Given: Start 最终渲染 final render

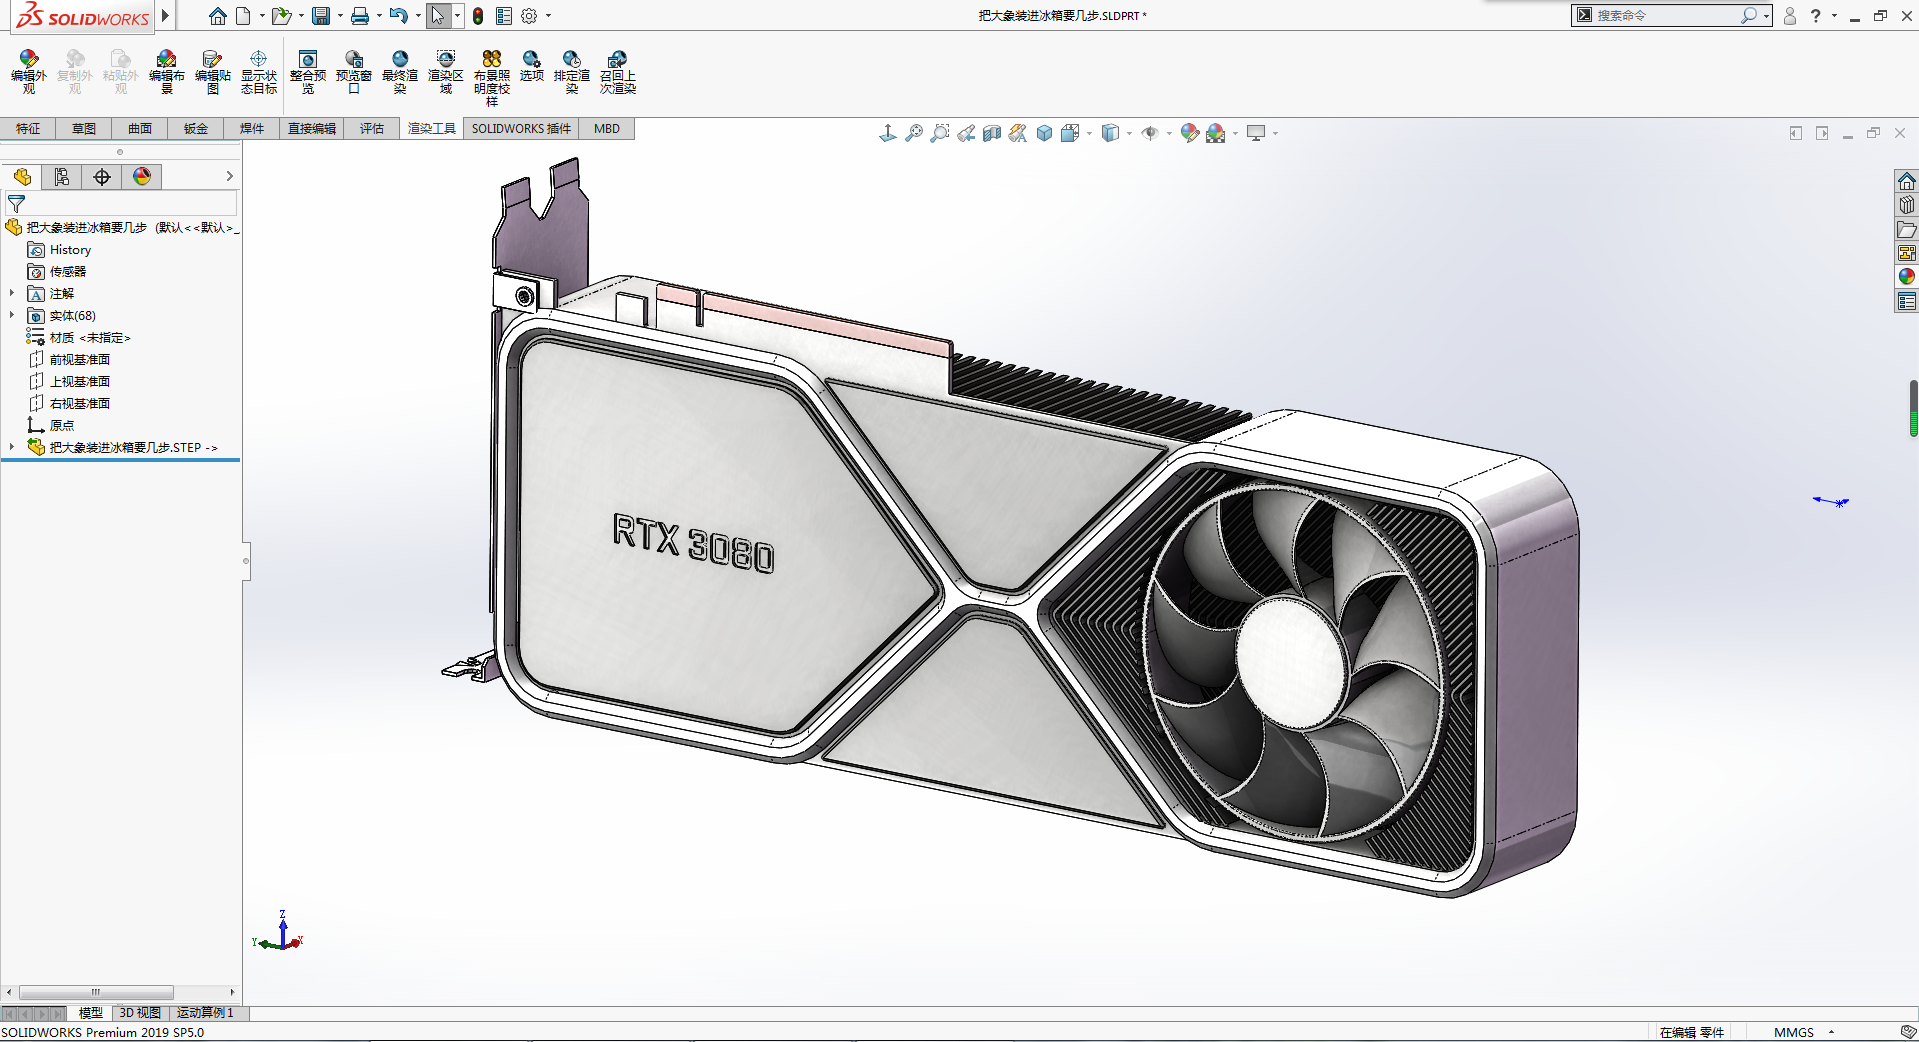Looking at the screenshot, I should pyautogui.click(x=400, y=72).
